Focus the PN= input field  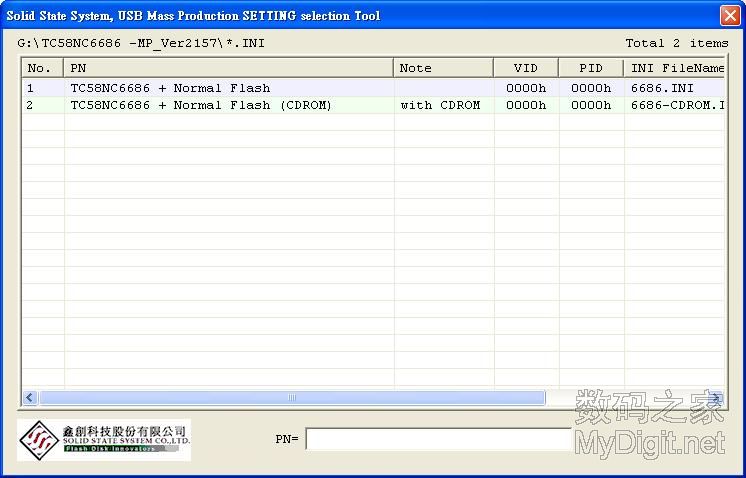[x=438, y=439]
